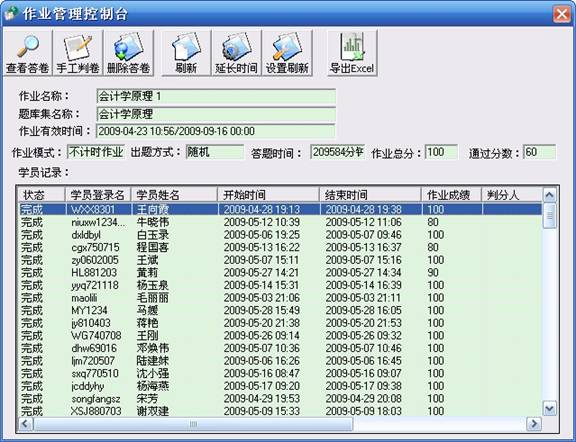Sort by the 状态 column header
The width and height of the screenshot is (576, 442).
[41, 195]
